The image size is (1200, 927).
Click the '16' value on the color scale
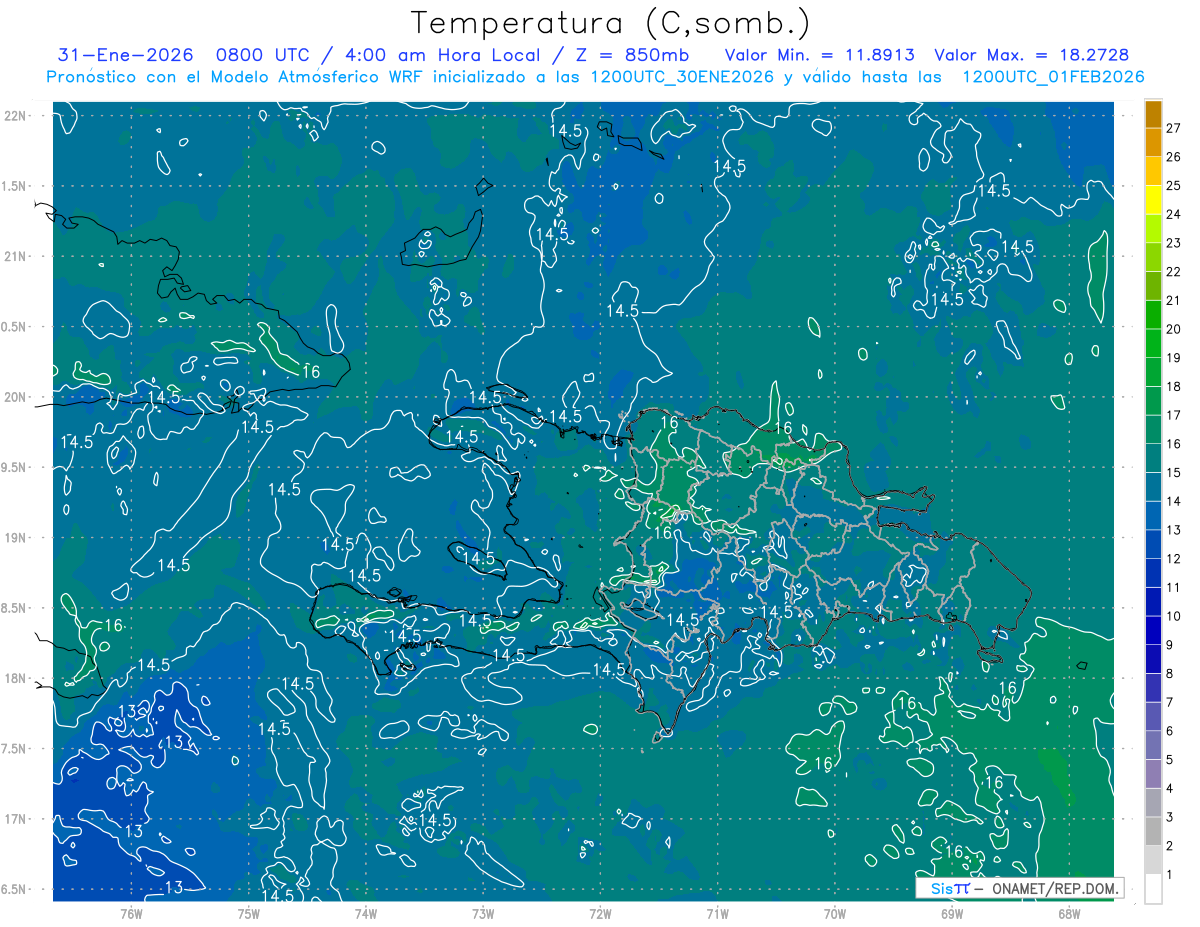pyautogui.click(x=1173, y=443)
